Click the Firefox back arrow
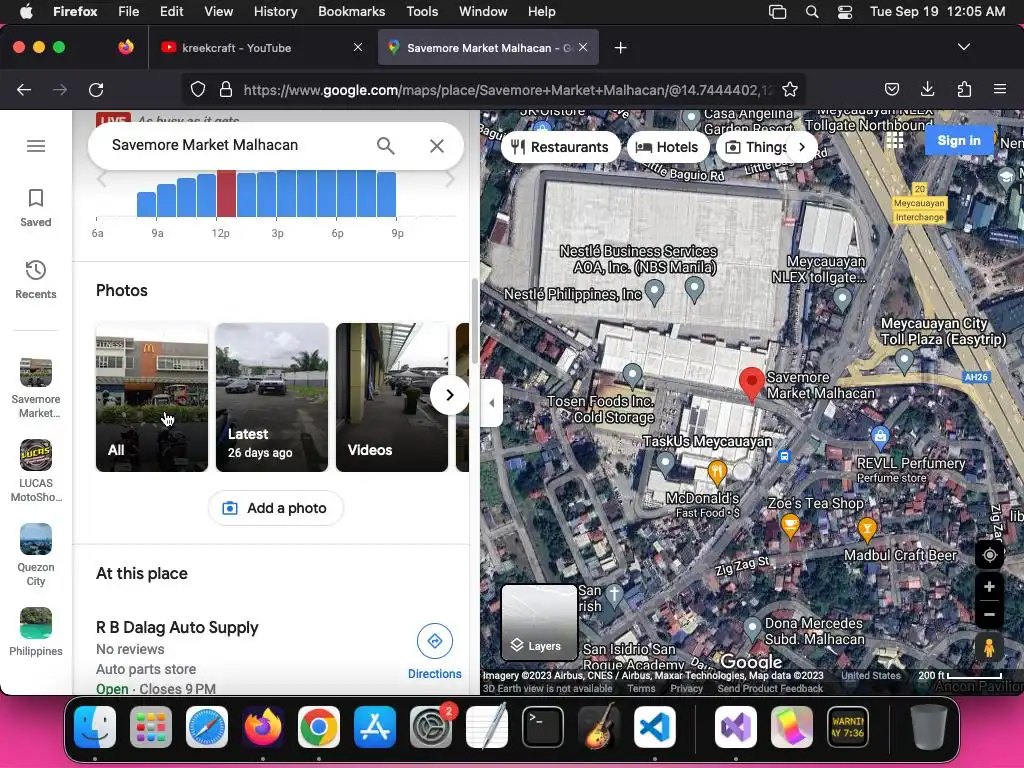This screenshot has width=1024, height=768. tap(24, 89)
